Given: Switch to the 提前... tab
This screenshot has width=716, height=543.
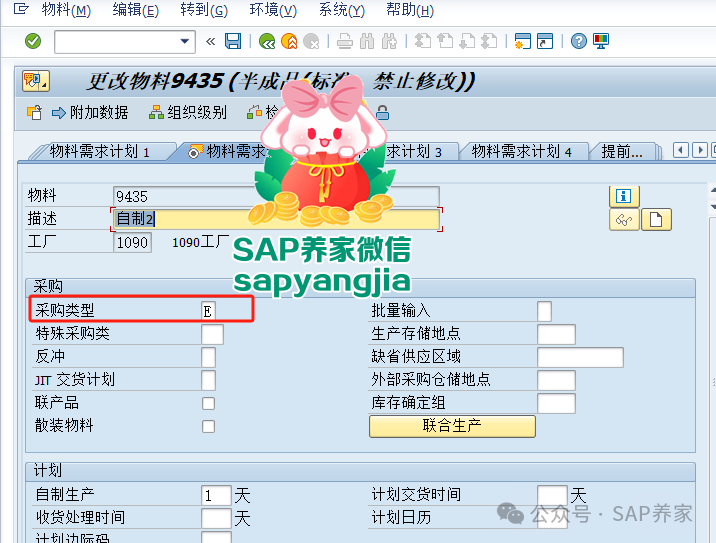Looking at the screenshot, I should pyautogui.click(x=622, y=152).
